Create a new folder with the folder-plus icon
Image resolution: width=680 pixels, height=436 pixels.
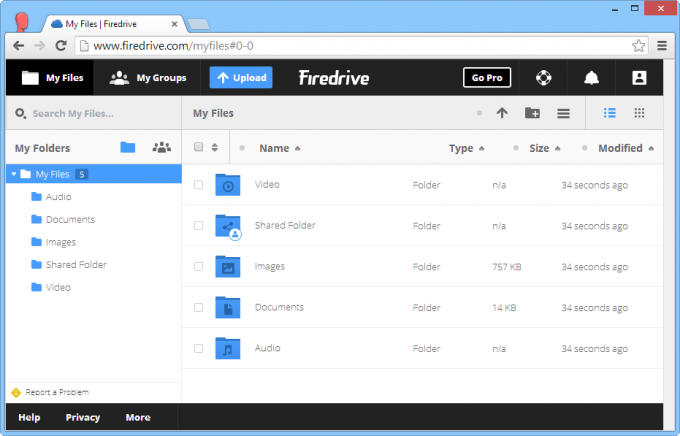pyautogui.click(x=532, y=113)
